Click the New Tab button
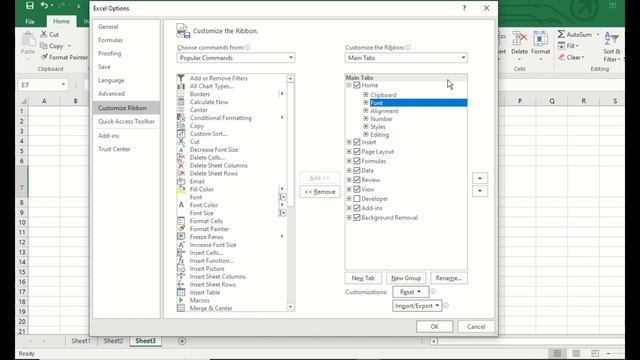 363,278
